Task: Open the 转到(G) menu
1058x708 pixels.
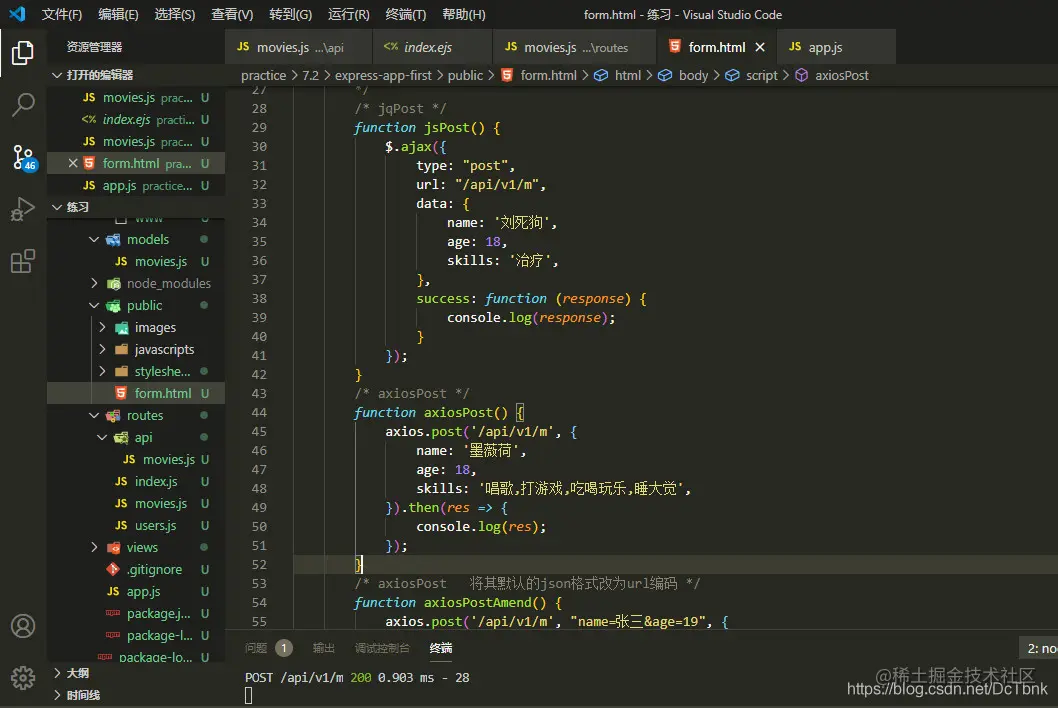Action: point(290,14)
